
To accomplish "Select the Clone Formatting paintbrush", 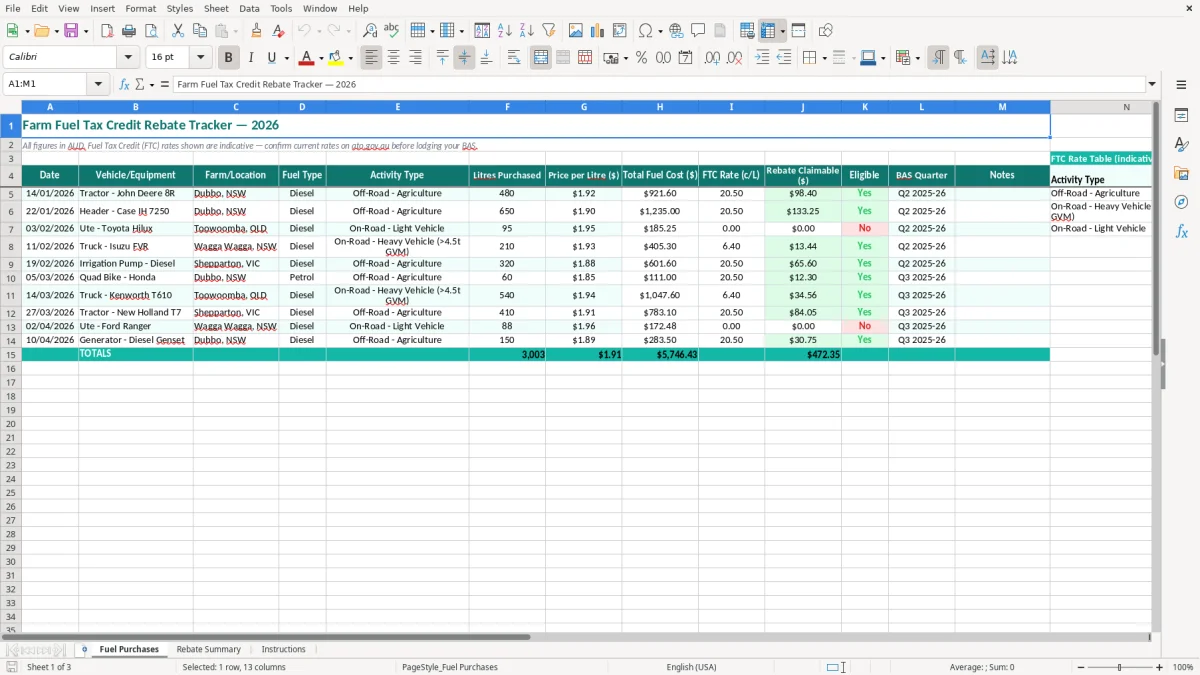I will coord(257,31).
